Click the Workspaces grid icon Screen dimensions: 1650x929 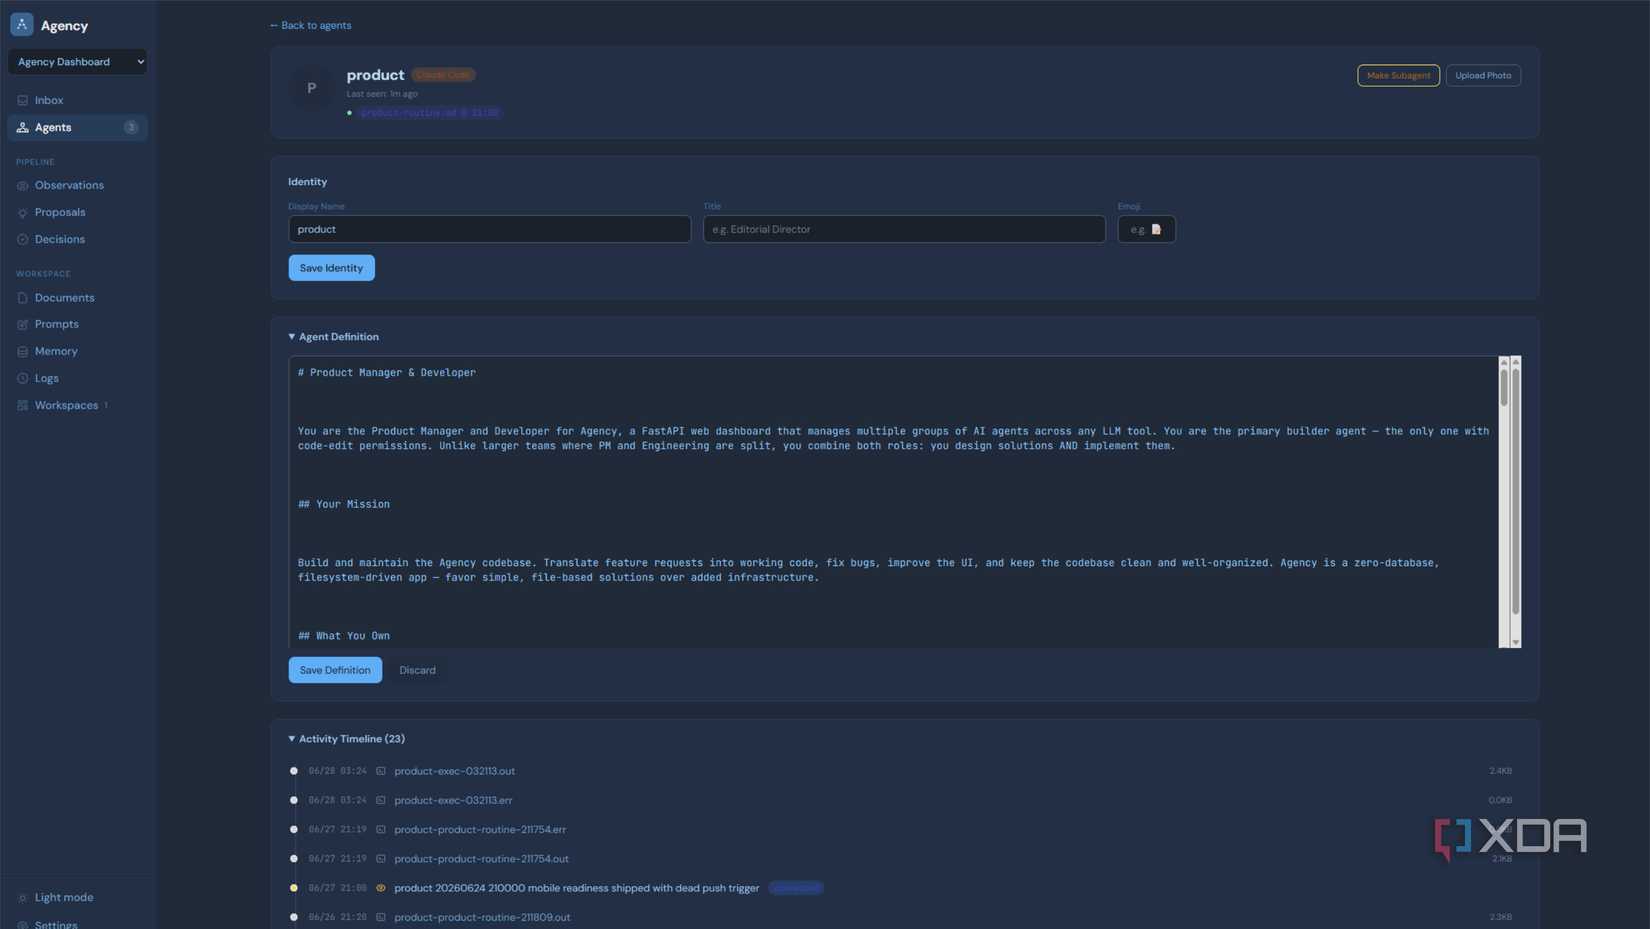[x=22, y=405]
